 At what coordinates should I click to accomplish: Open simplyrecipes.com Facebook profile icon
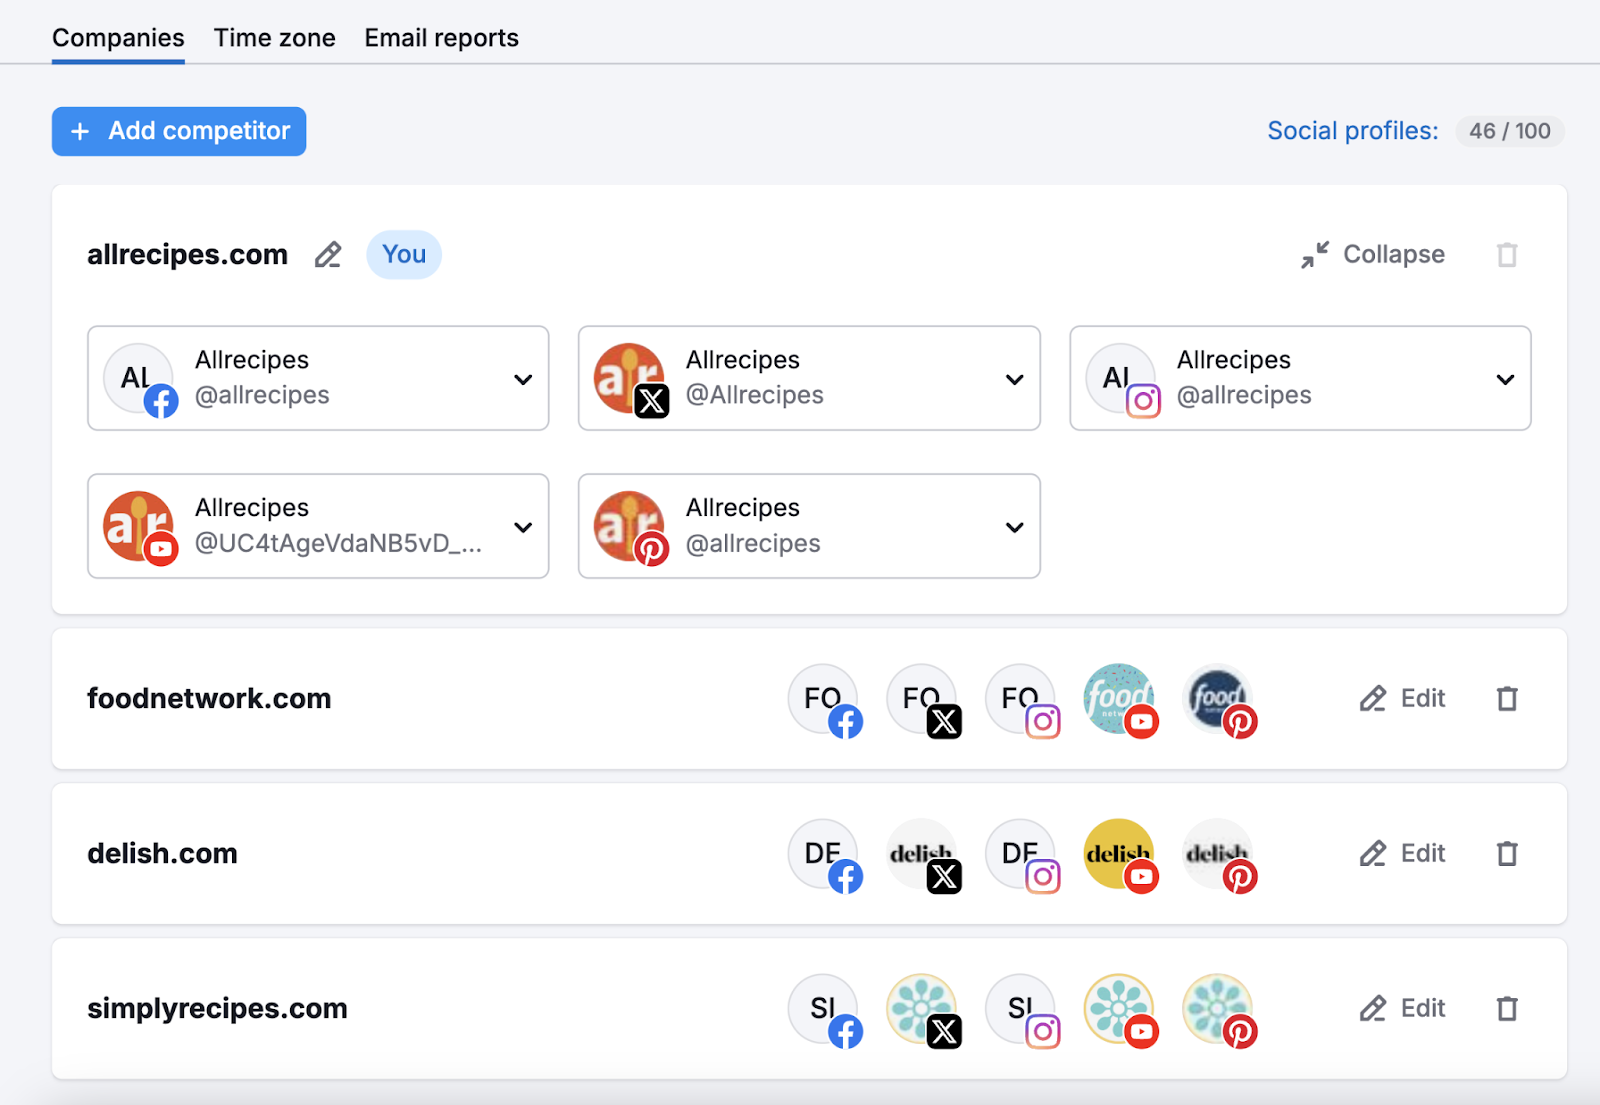point(824,1009)
